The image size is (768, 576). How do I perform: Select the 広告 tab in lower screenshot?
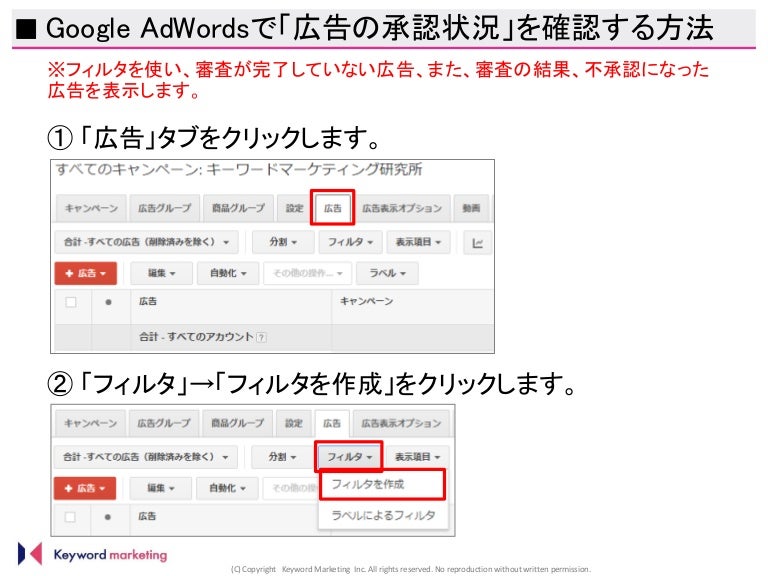click(x=332, y=424)
